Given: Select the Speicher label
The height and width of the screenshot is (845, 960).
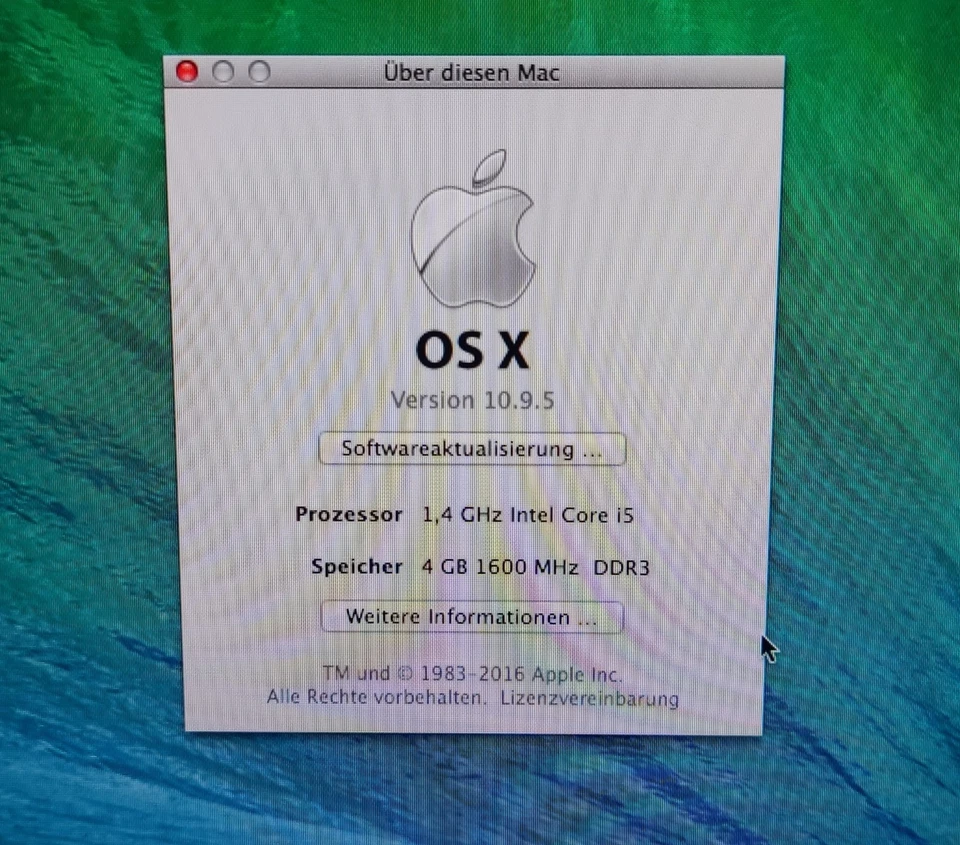Looking at the screenshot, I should (356, 566).
